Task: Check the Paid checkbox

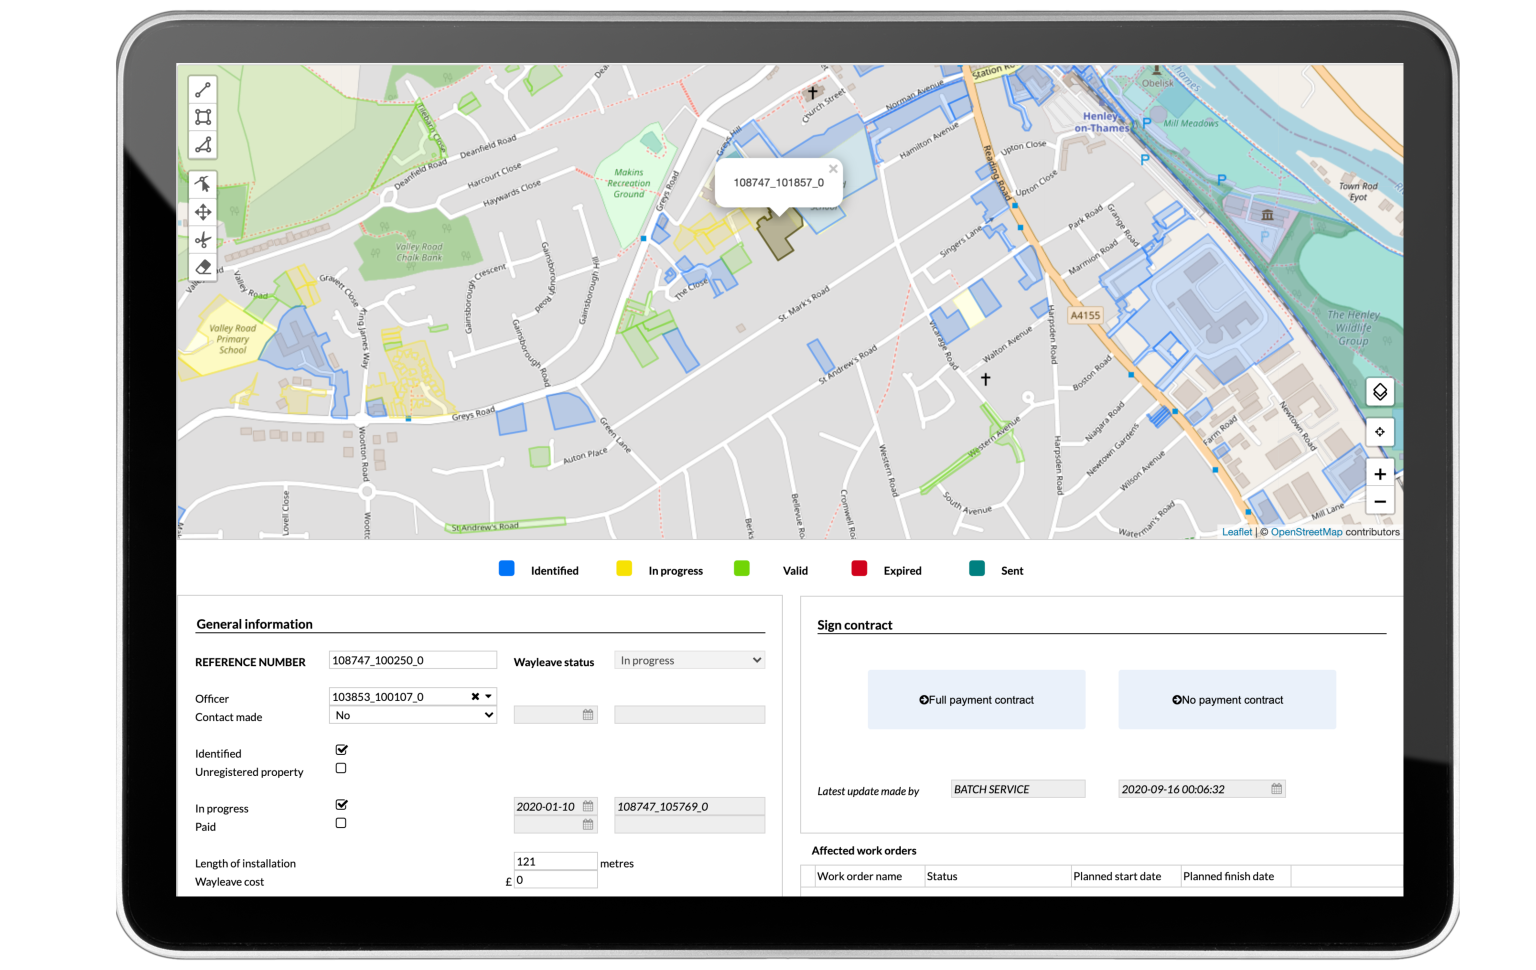Action: pos(341,824)
